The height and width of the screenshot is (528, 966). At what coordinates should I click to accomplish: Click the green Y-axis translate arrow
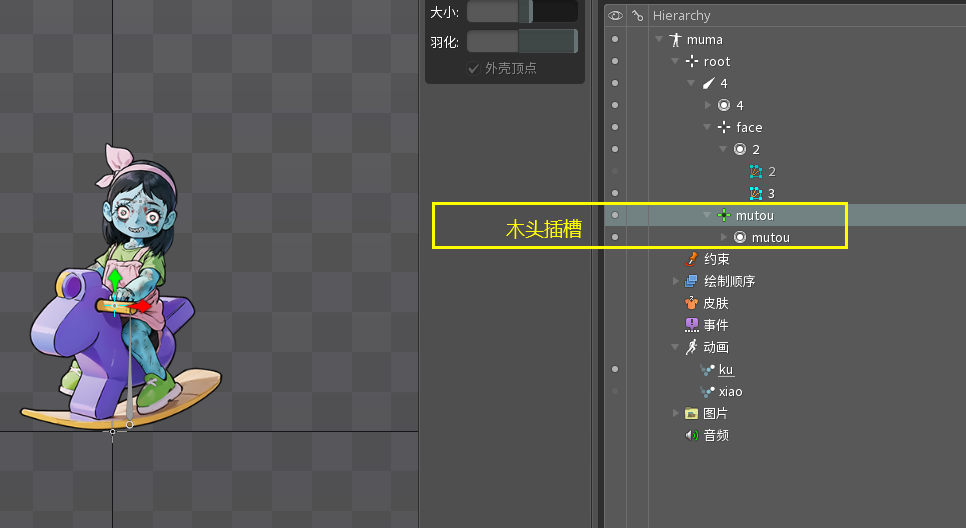pyautogui.click(x=115, y=275)
